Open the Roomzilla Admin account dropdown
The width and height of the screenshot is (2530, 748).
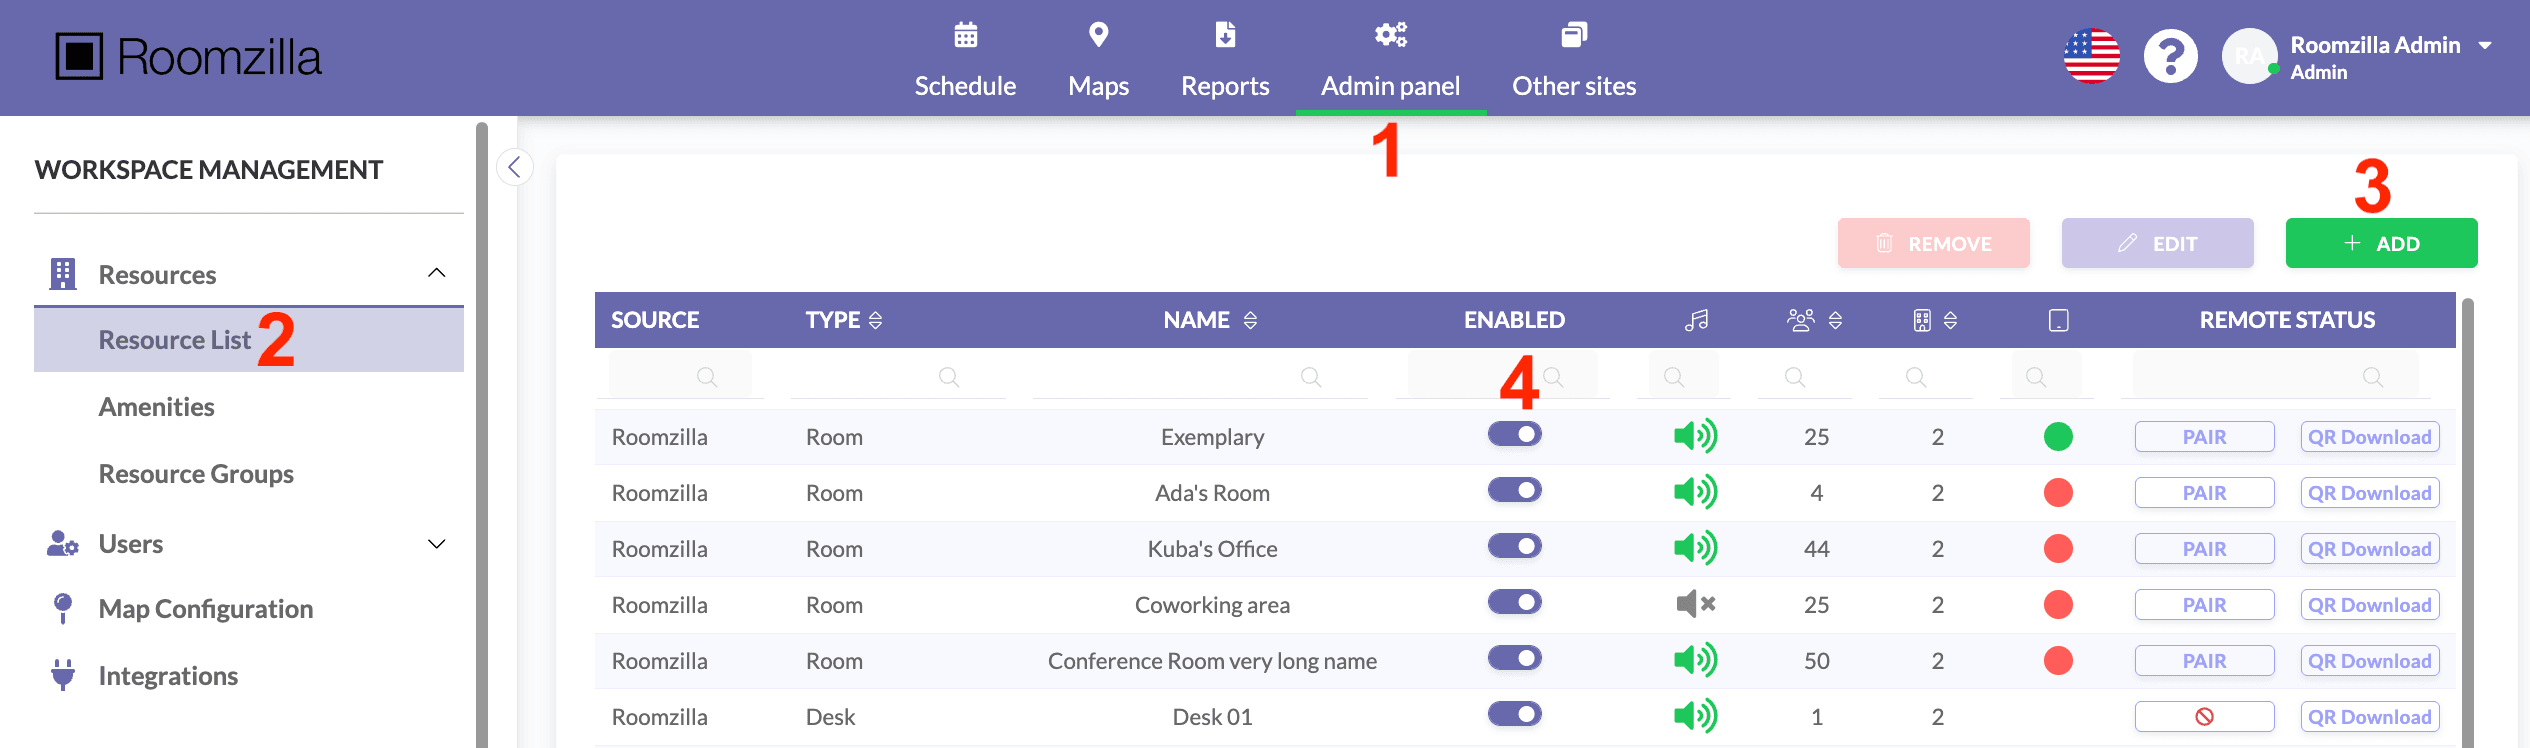point(2485,46)
